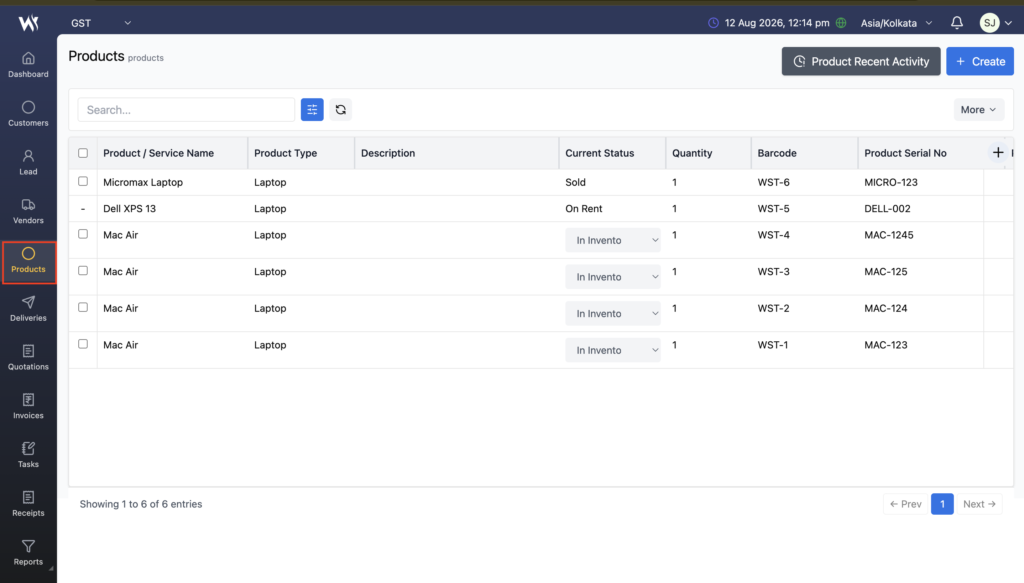The image size is (1024, 583).
Task: Open status dropdown for WST-4 row
Action: (x=613, y=240)
